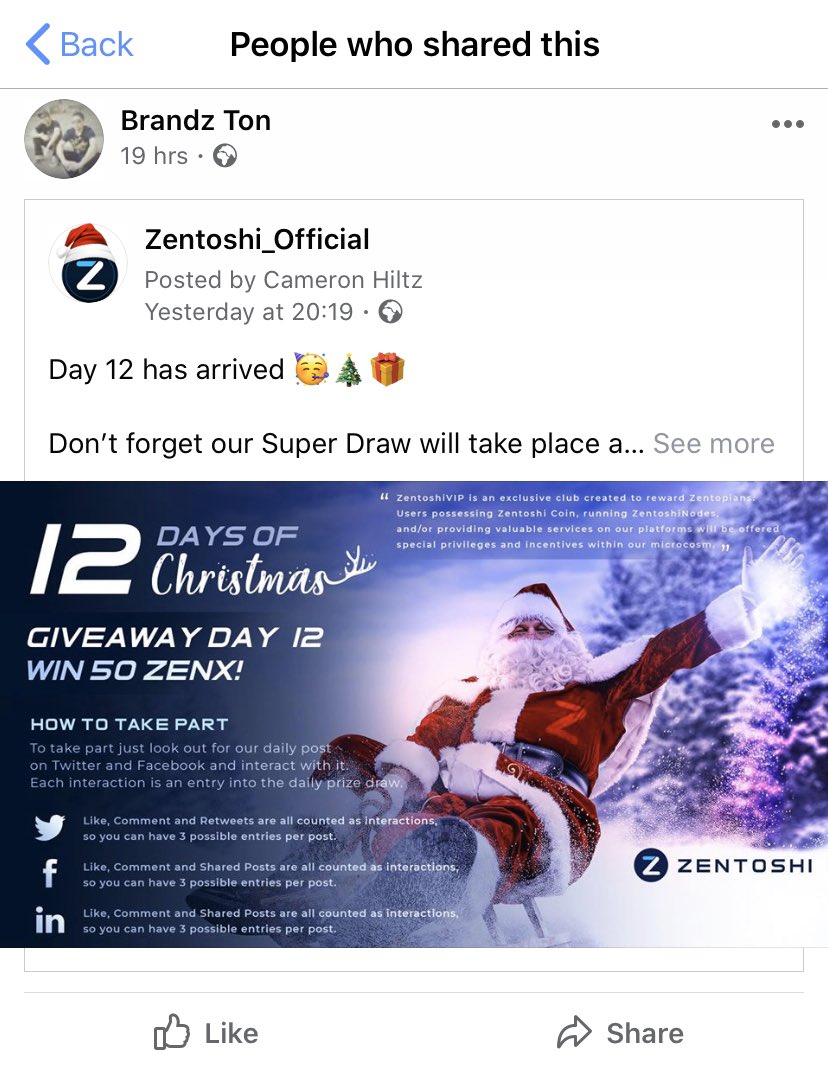The image size is (828, 1070).
Task: Click Brandz Ton's profile picture
Action: (x=64, y=139)
